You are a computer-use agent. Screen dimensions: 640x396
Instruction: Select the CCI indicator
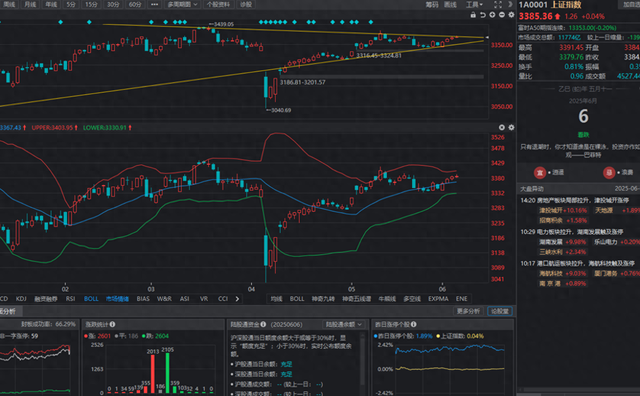pos(223,299)
